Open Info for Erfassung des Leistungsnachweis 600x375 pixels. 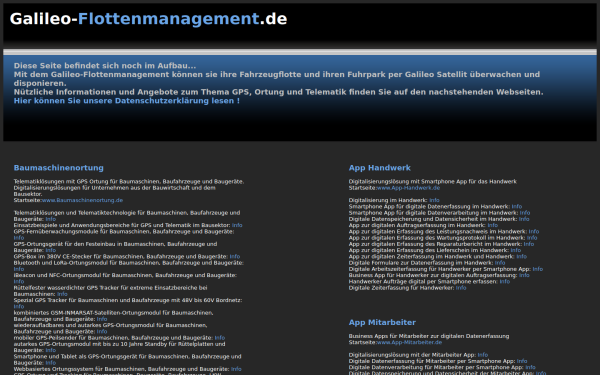click(x=534, y=232)
